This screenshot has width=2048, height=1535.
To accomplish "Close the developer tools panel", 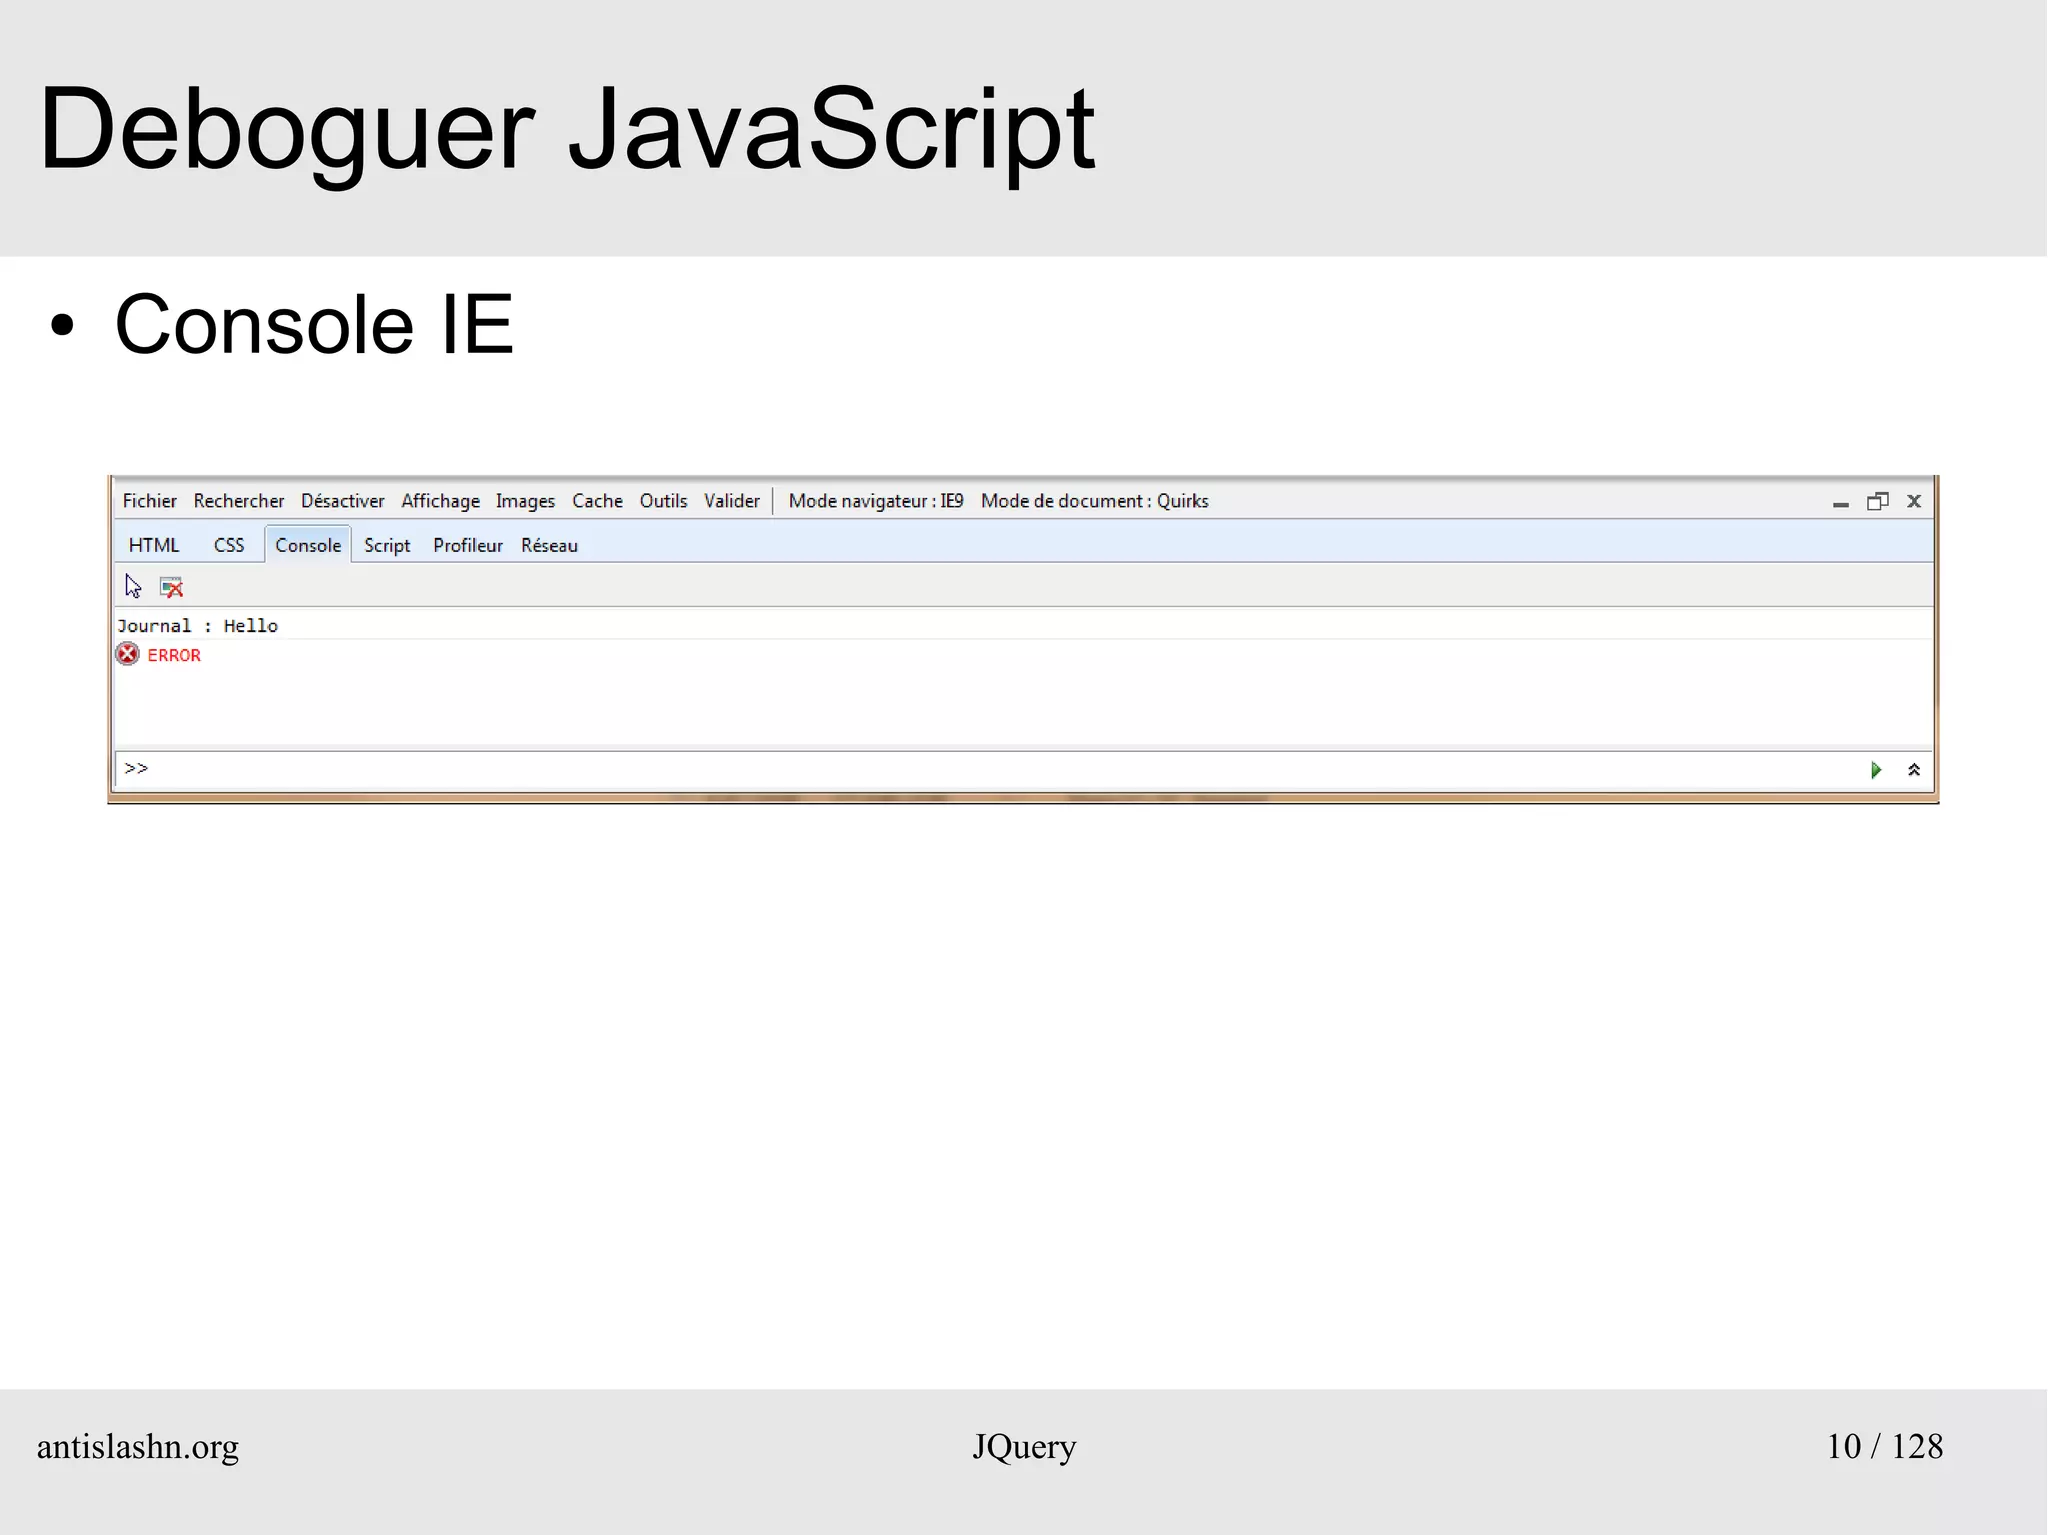I will (1914, 501).
